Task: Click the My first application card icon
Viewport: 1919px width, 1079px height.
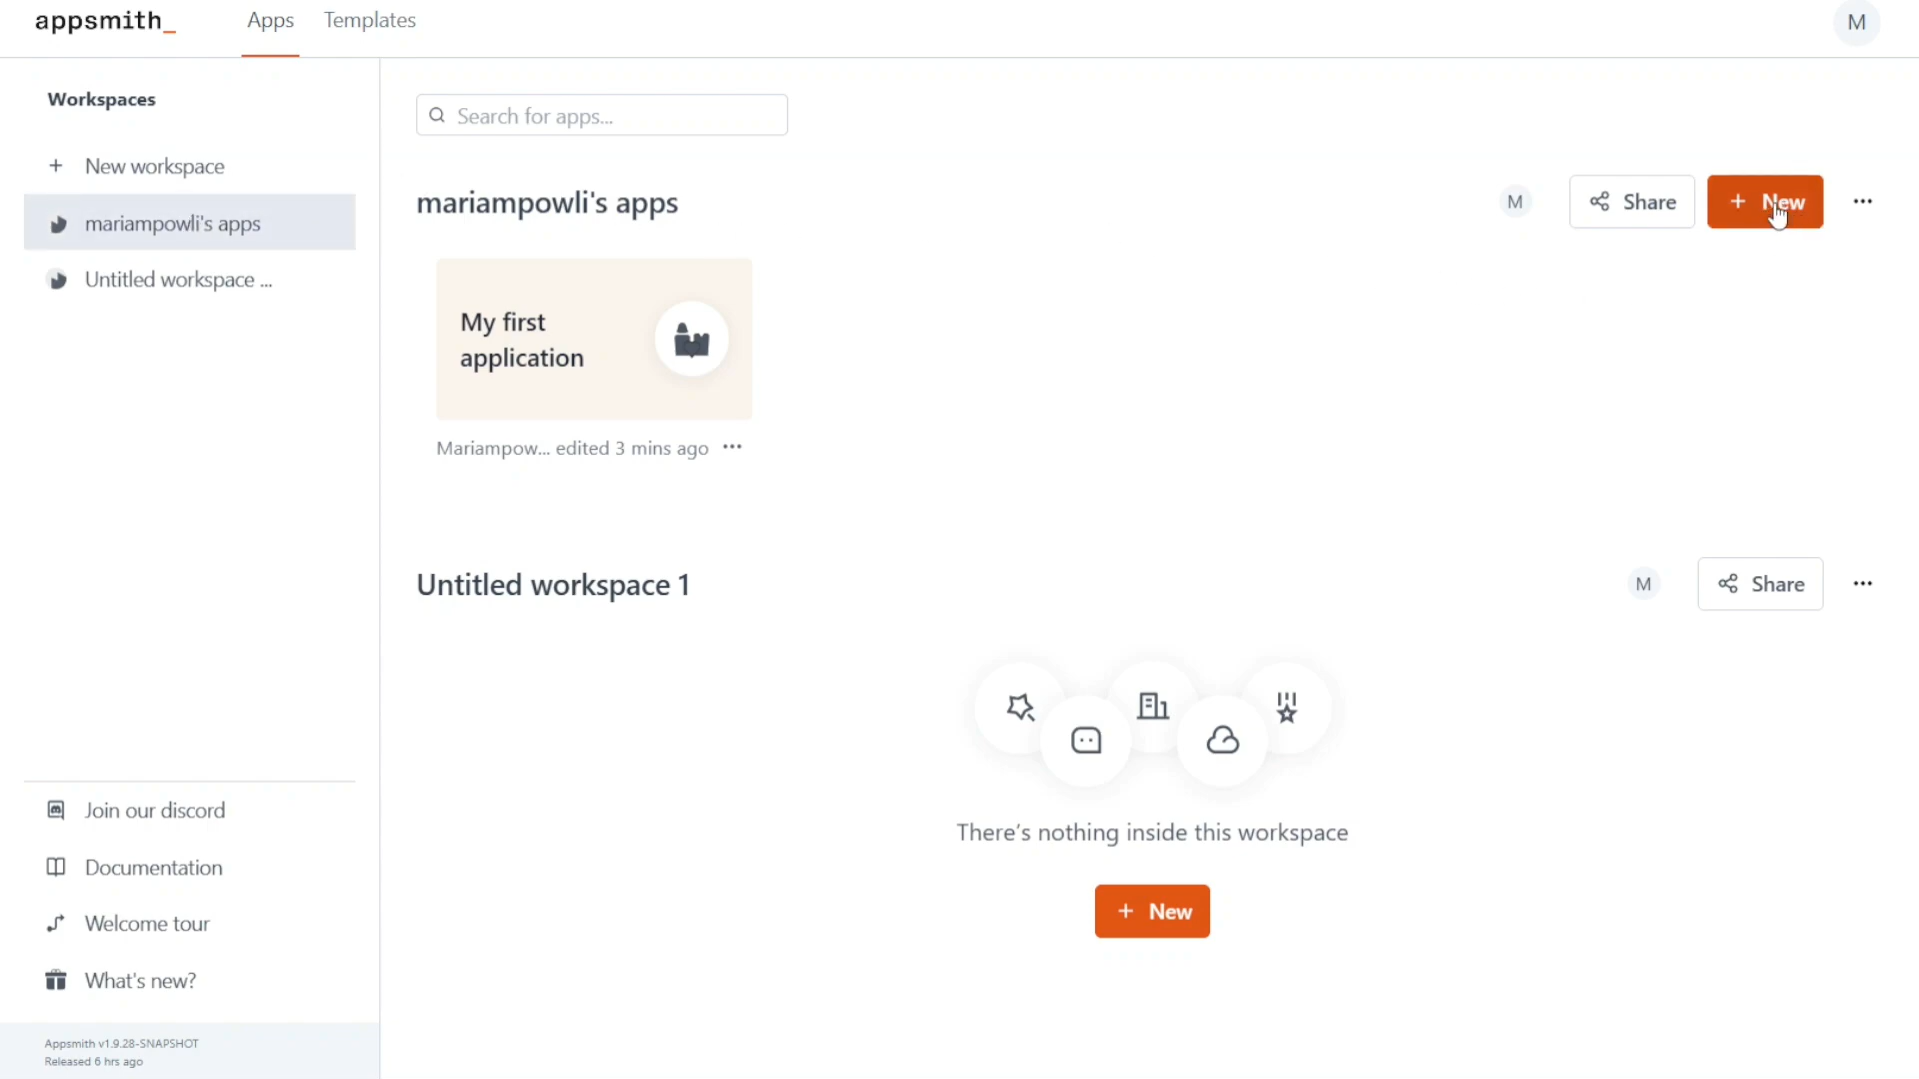Action: click(x=691, y=339)
